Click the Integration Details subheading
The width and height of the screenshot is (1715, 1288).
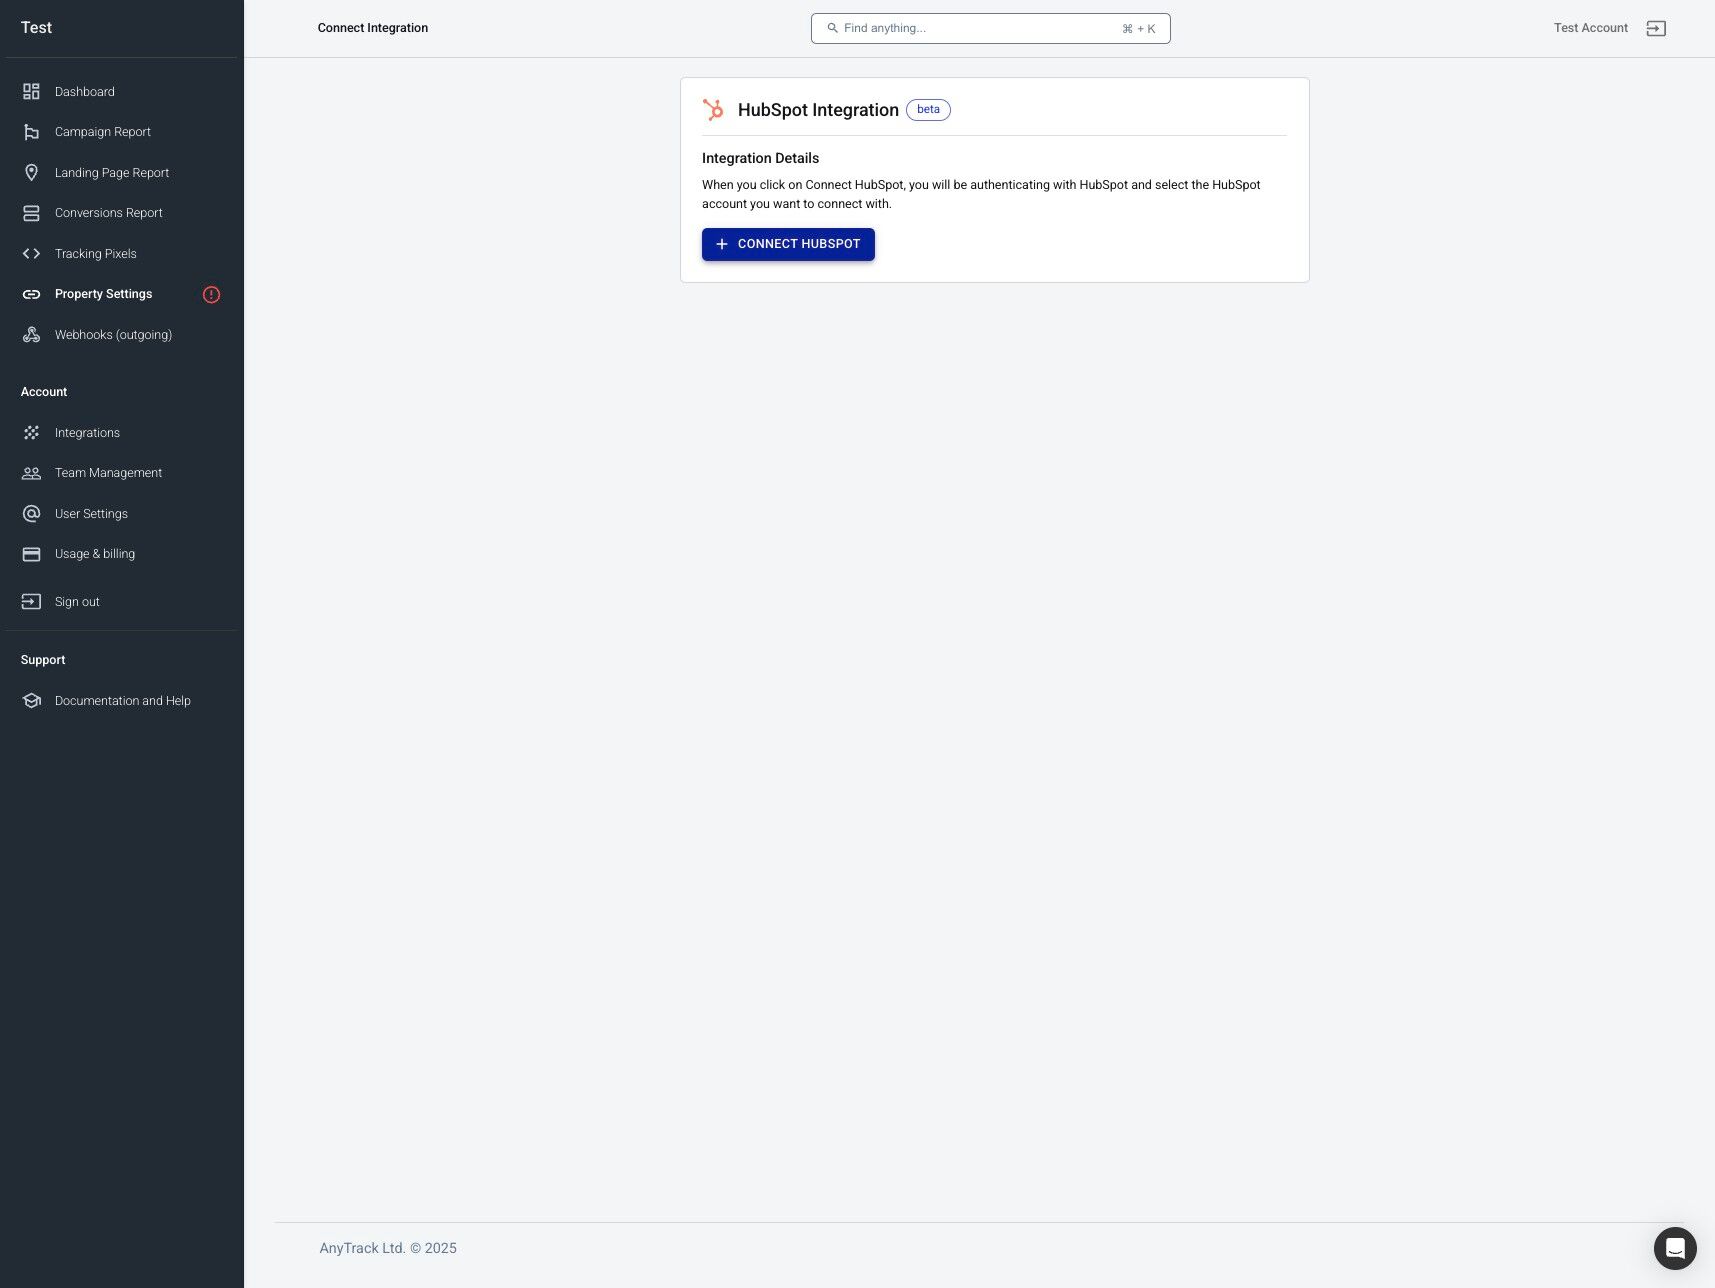coord(760,158)
